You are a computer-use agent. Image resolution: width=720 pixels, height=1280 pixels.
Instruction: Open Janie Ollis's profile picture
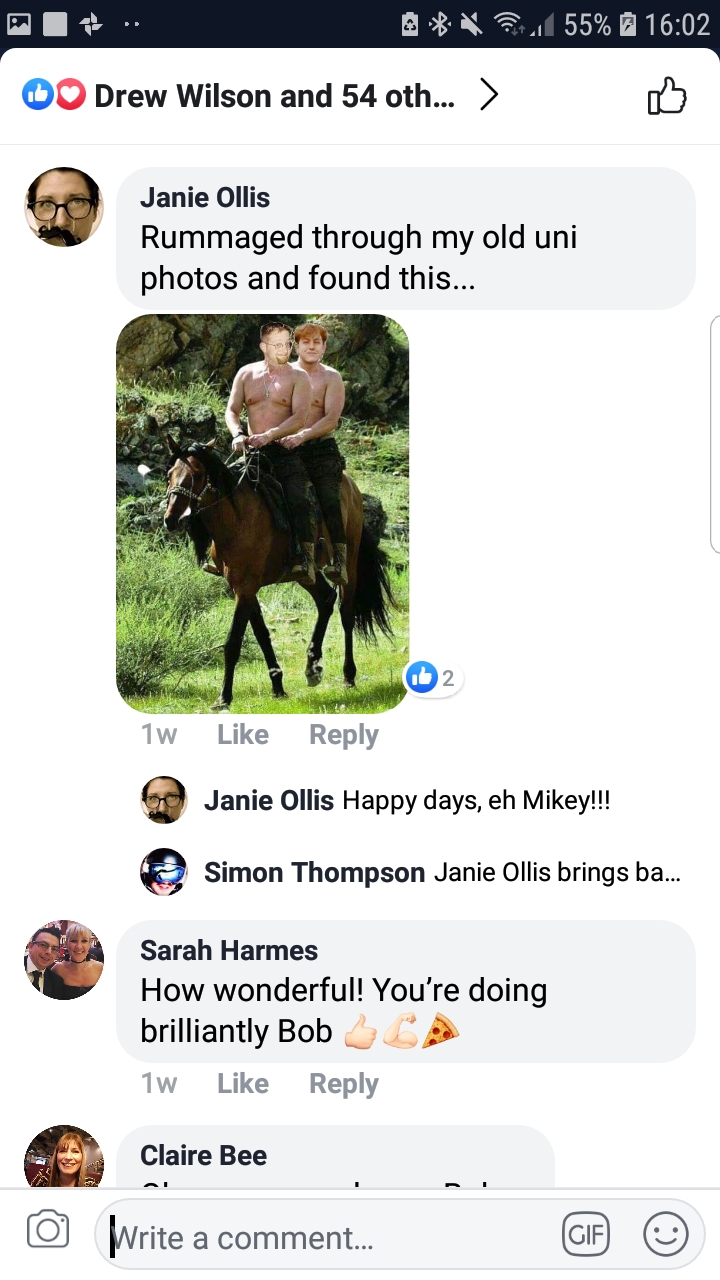point(64,207)
